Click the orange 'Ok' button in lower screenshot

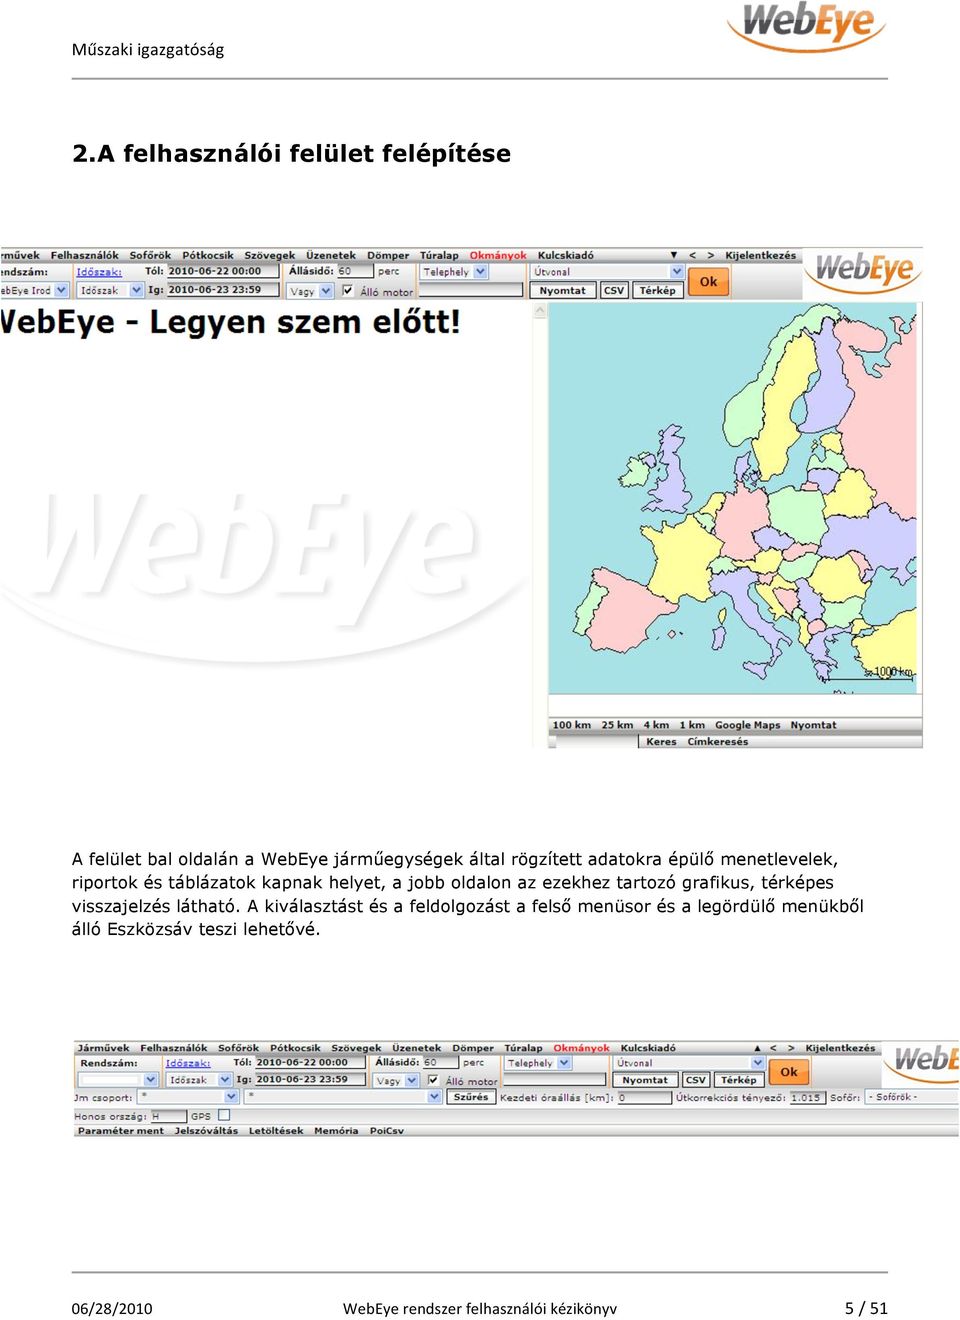789,1072
